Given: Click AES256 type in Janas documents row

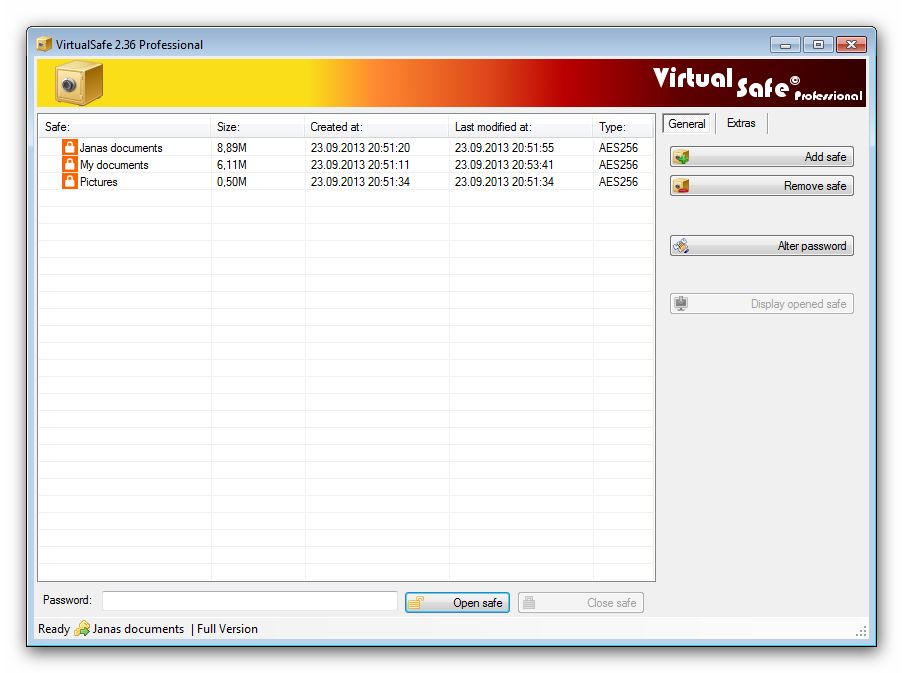Looking at the screenshot, I should (x=618, y=148).
